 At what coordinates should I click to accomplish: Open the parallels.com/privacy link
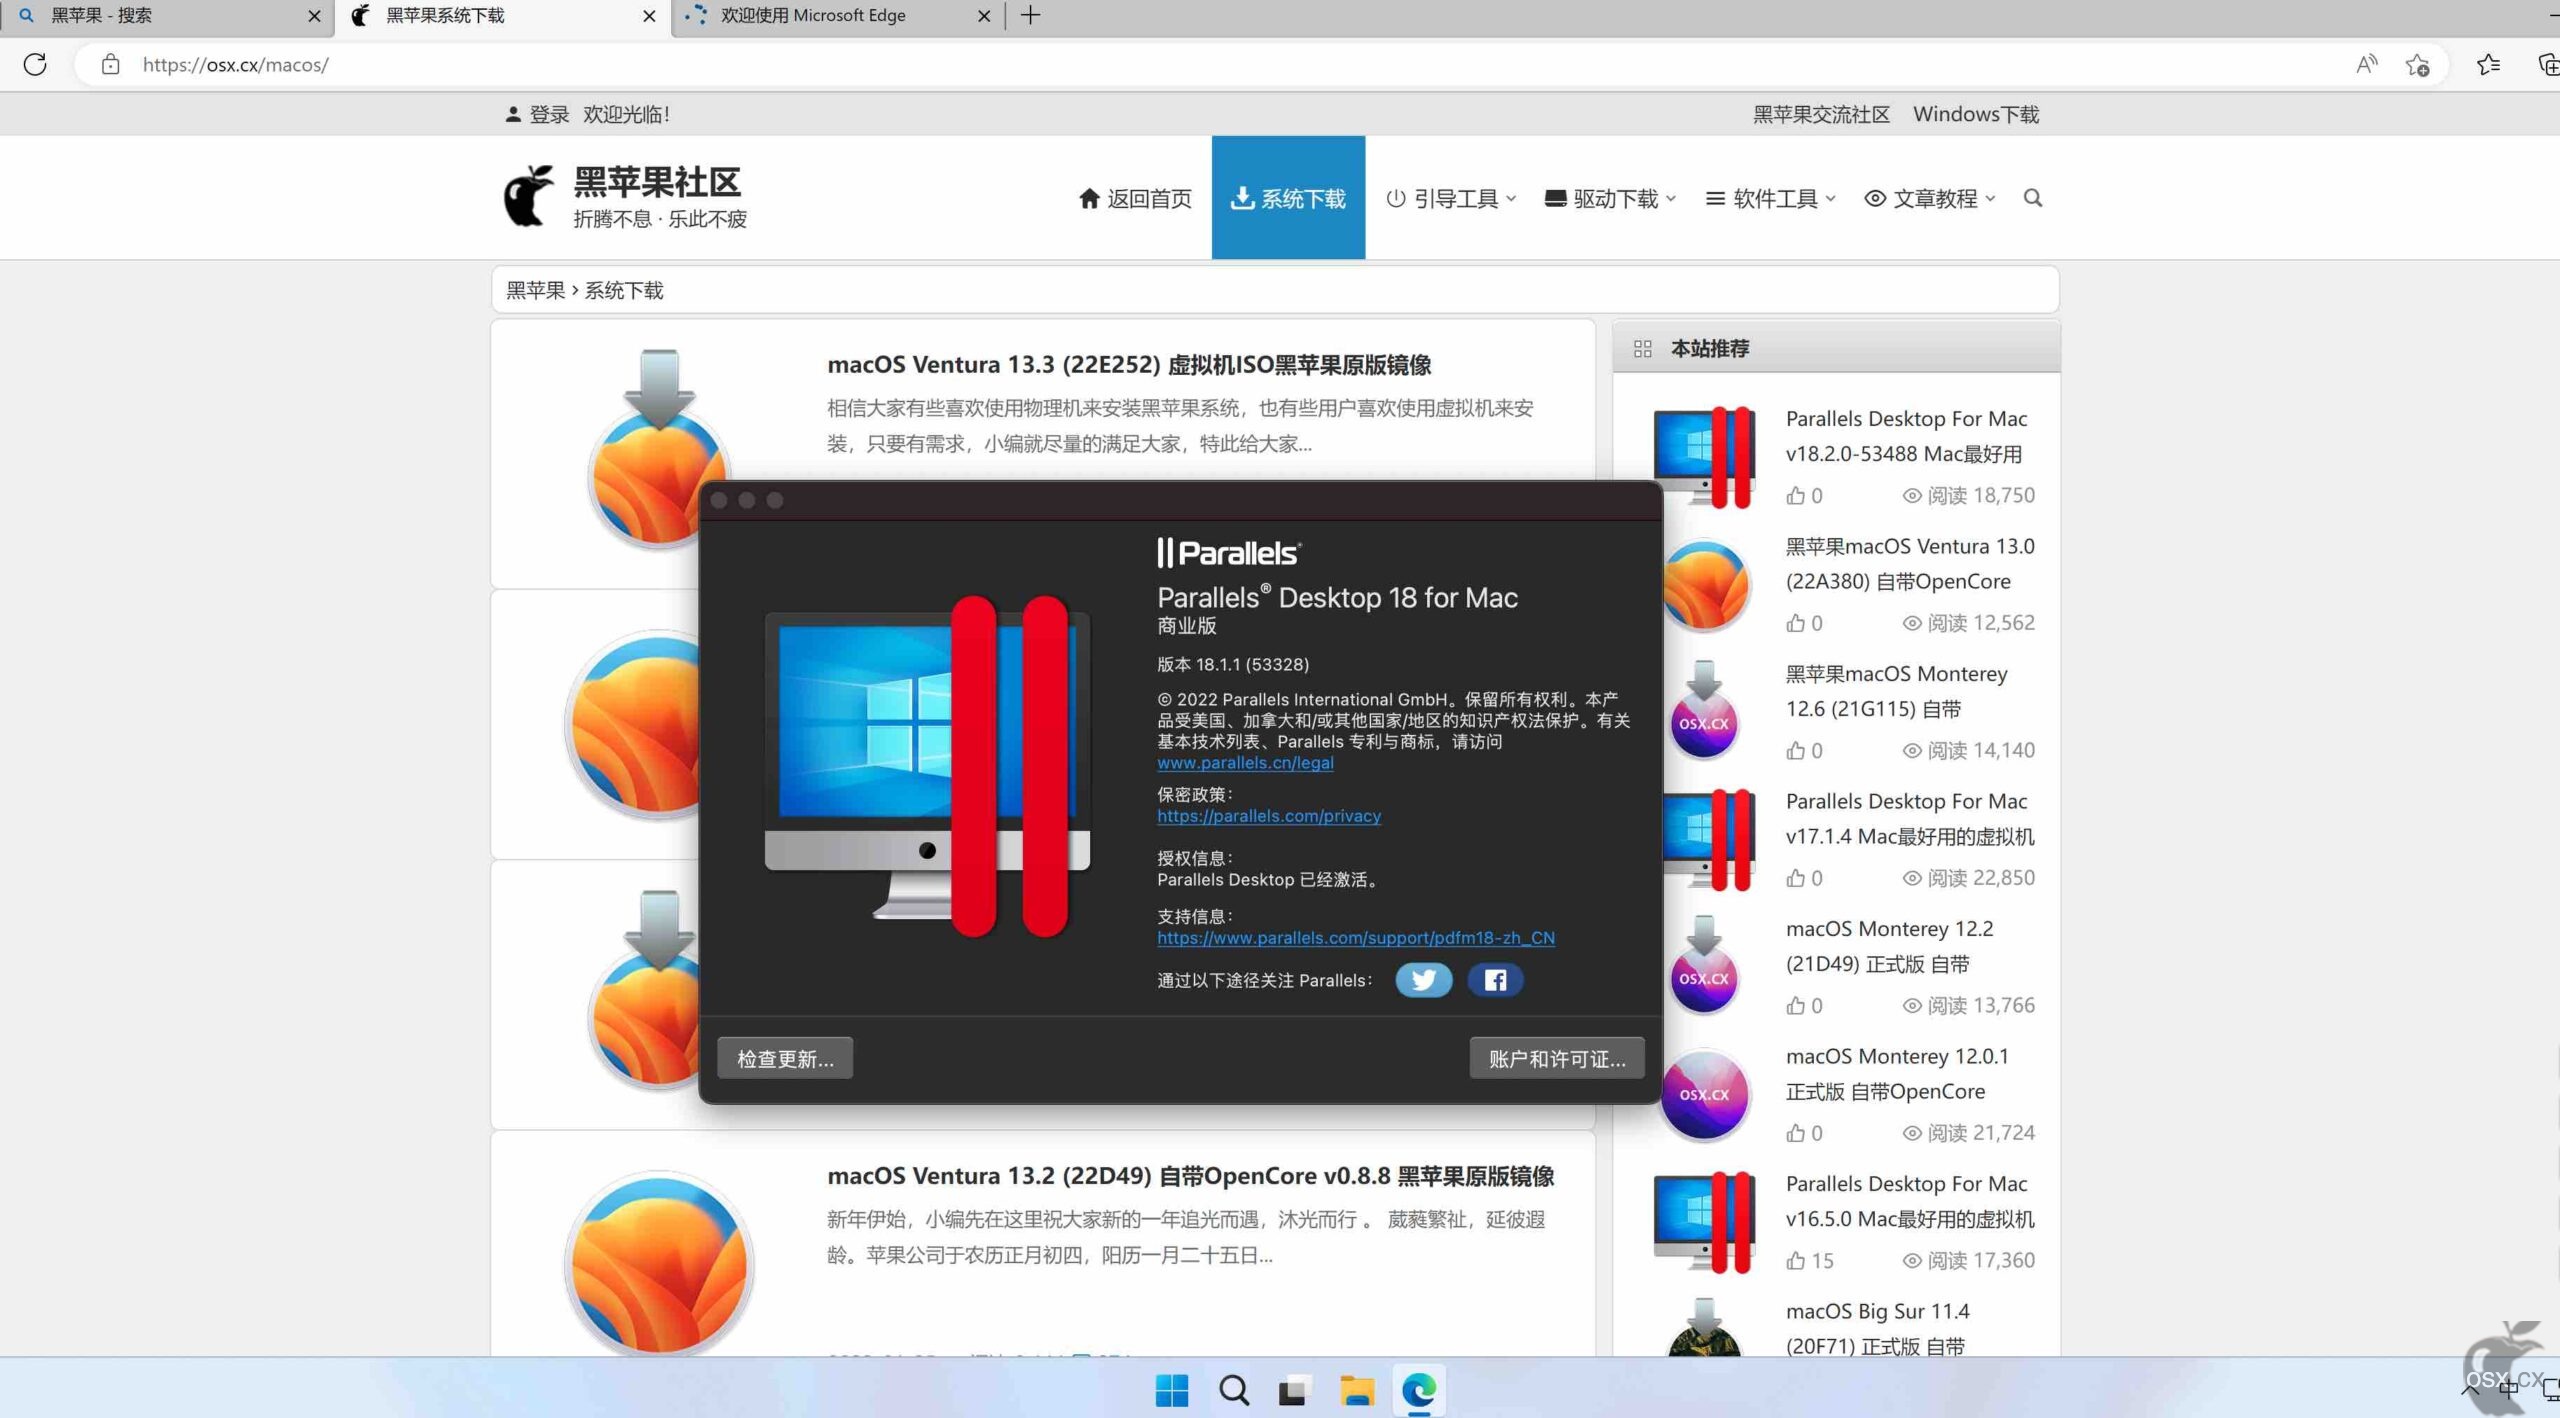[1269, 815]
